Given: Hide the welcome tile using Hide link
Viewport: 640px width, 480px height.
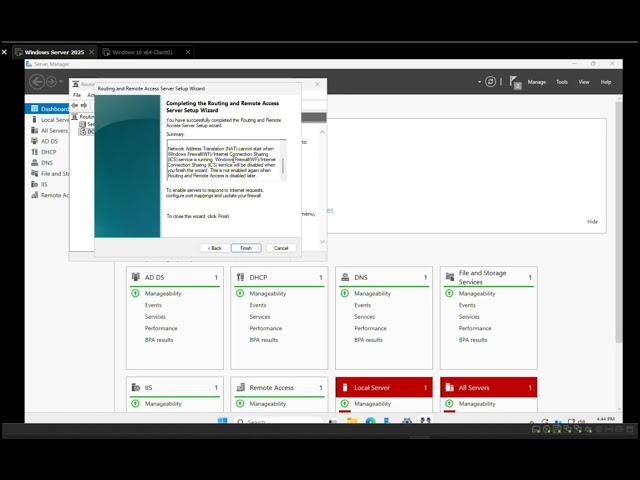Looking at the screenshot, I should point(592,222).
